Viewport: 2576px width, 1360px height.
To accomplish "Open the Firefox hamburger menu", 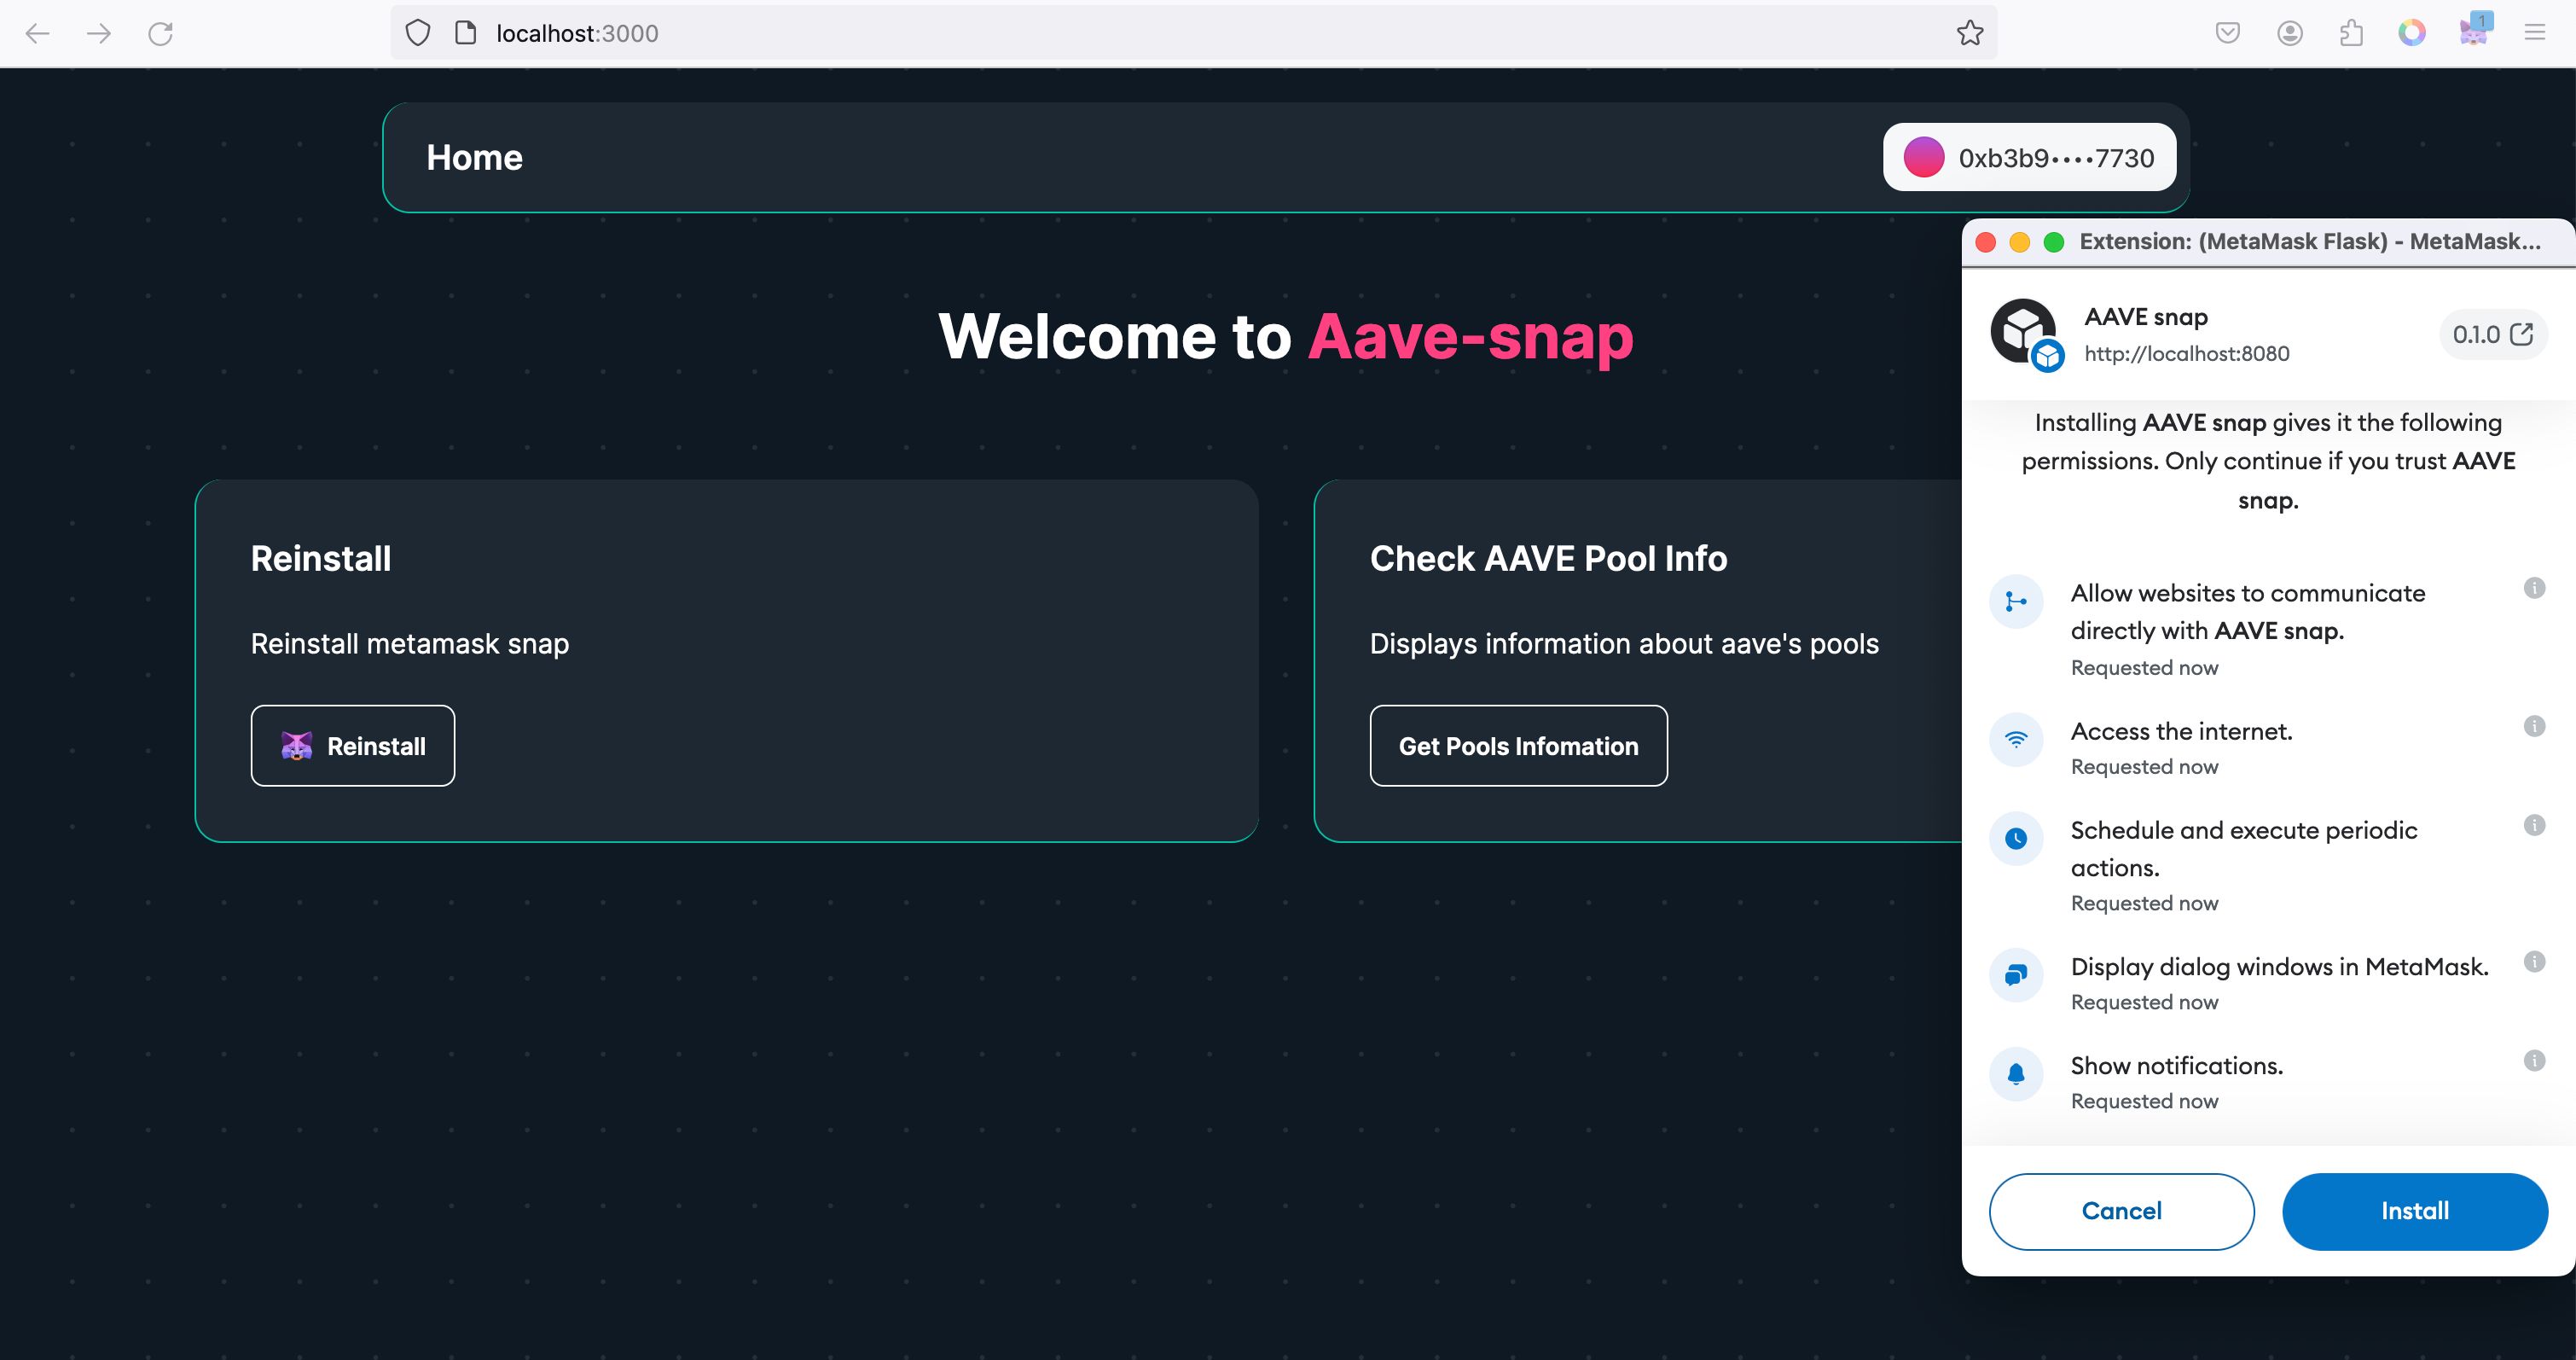I will [x=2534, y=33].
